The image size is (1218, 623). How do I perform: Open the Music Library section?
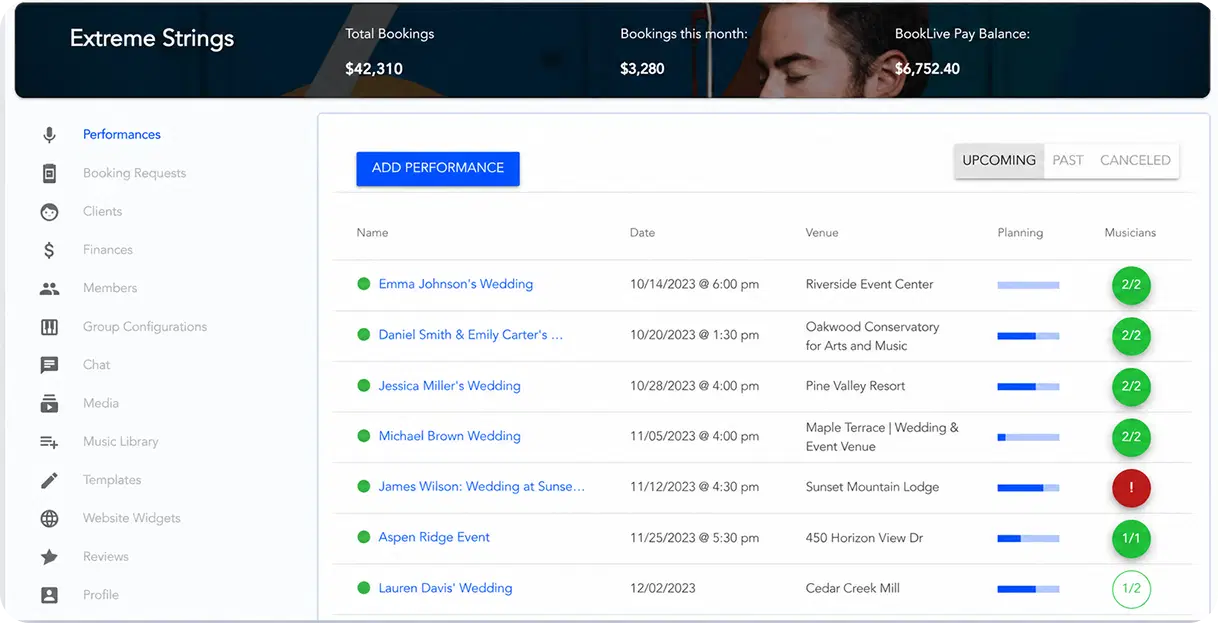tap(121, 442)
